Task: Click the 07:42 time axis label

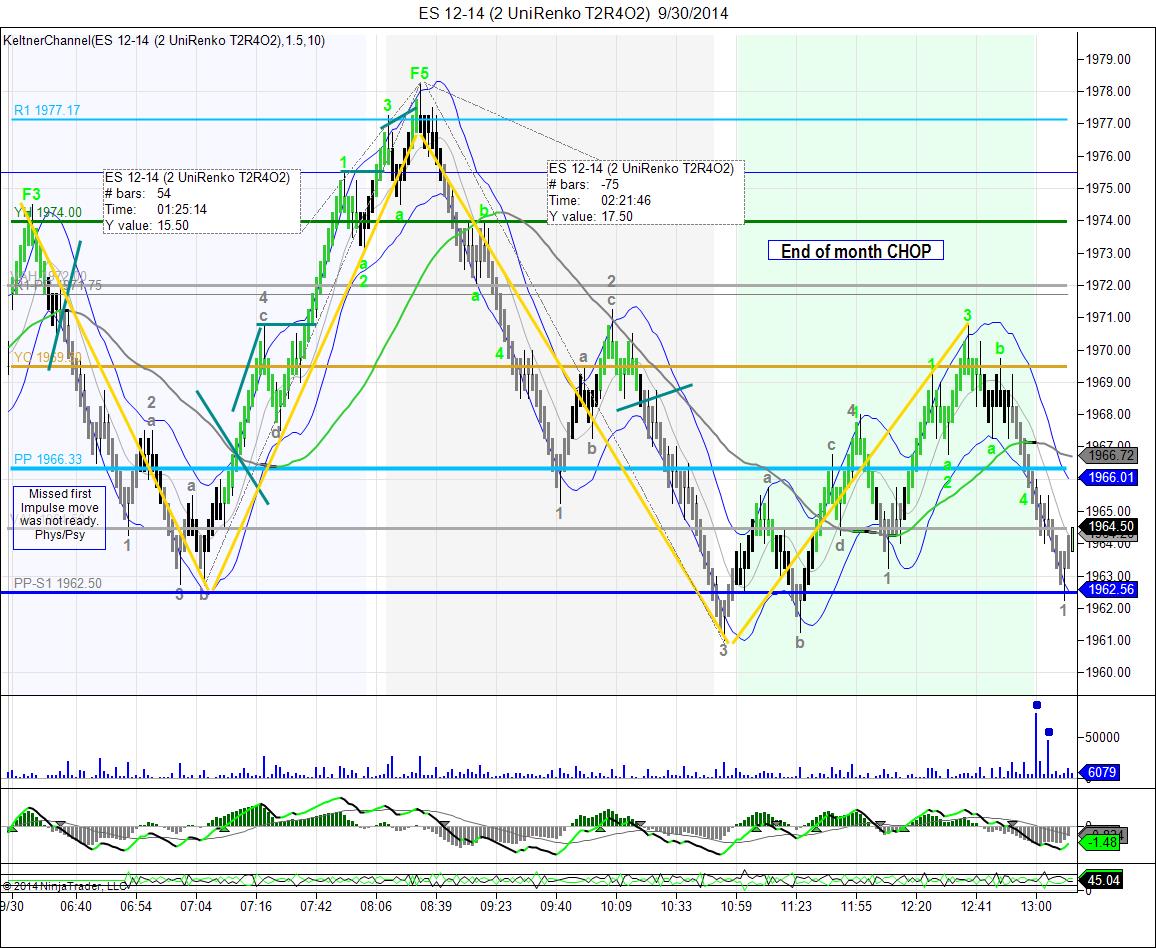Action: 316,906
